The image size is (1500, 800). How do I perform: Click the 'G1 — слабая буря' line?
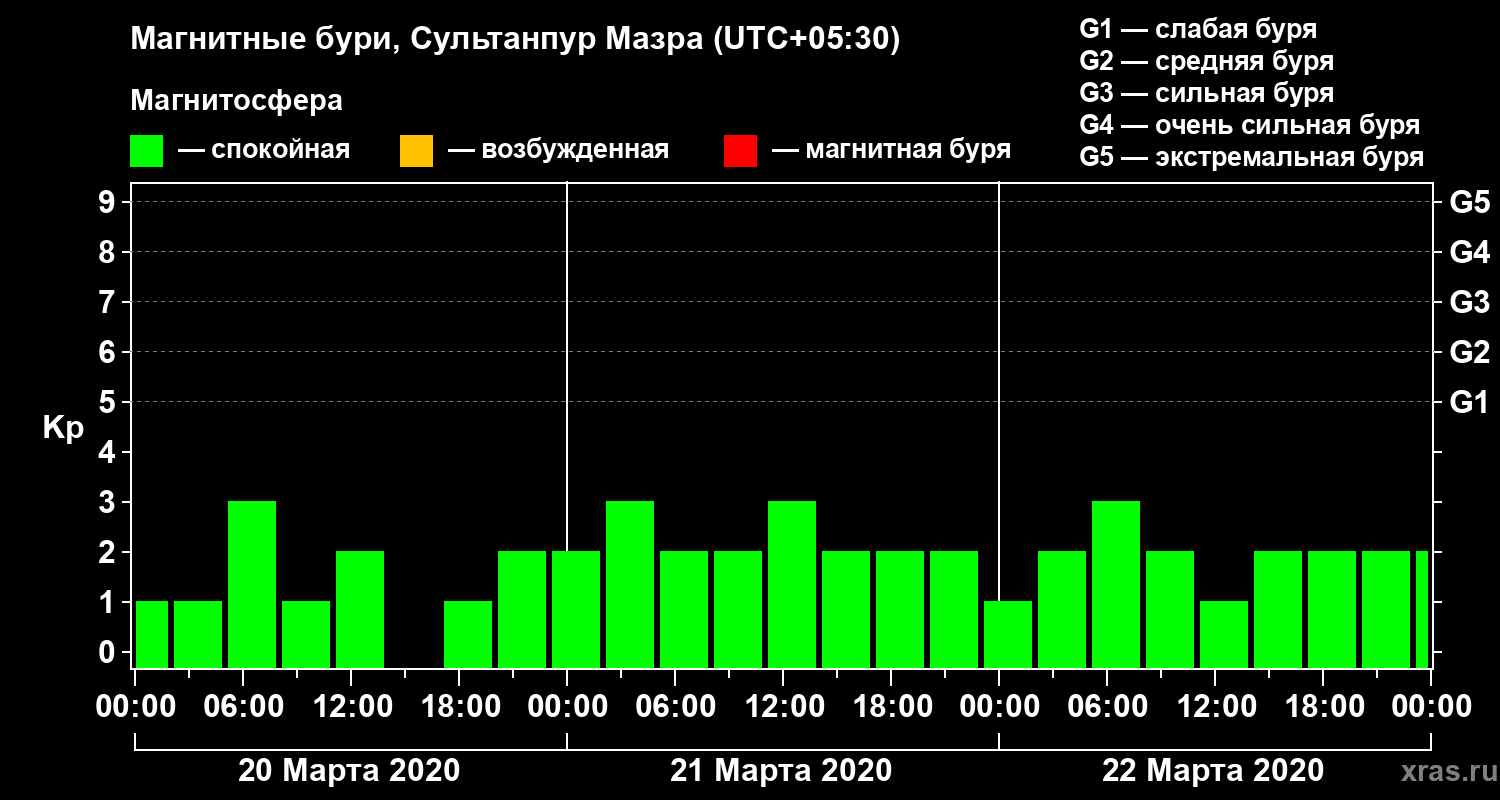click(1198, 29)
